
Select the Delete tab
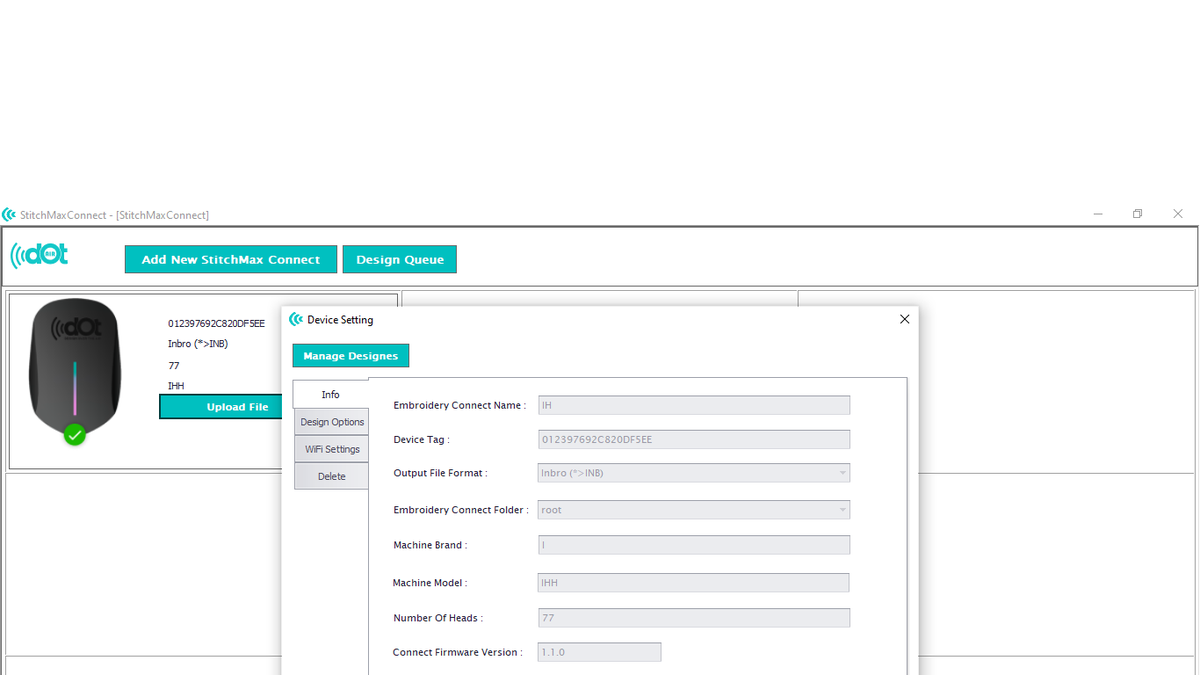pyautogui.click(x=332, y=476)
